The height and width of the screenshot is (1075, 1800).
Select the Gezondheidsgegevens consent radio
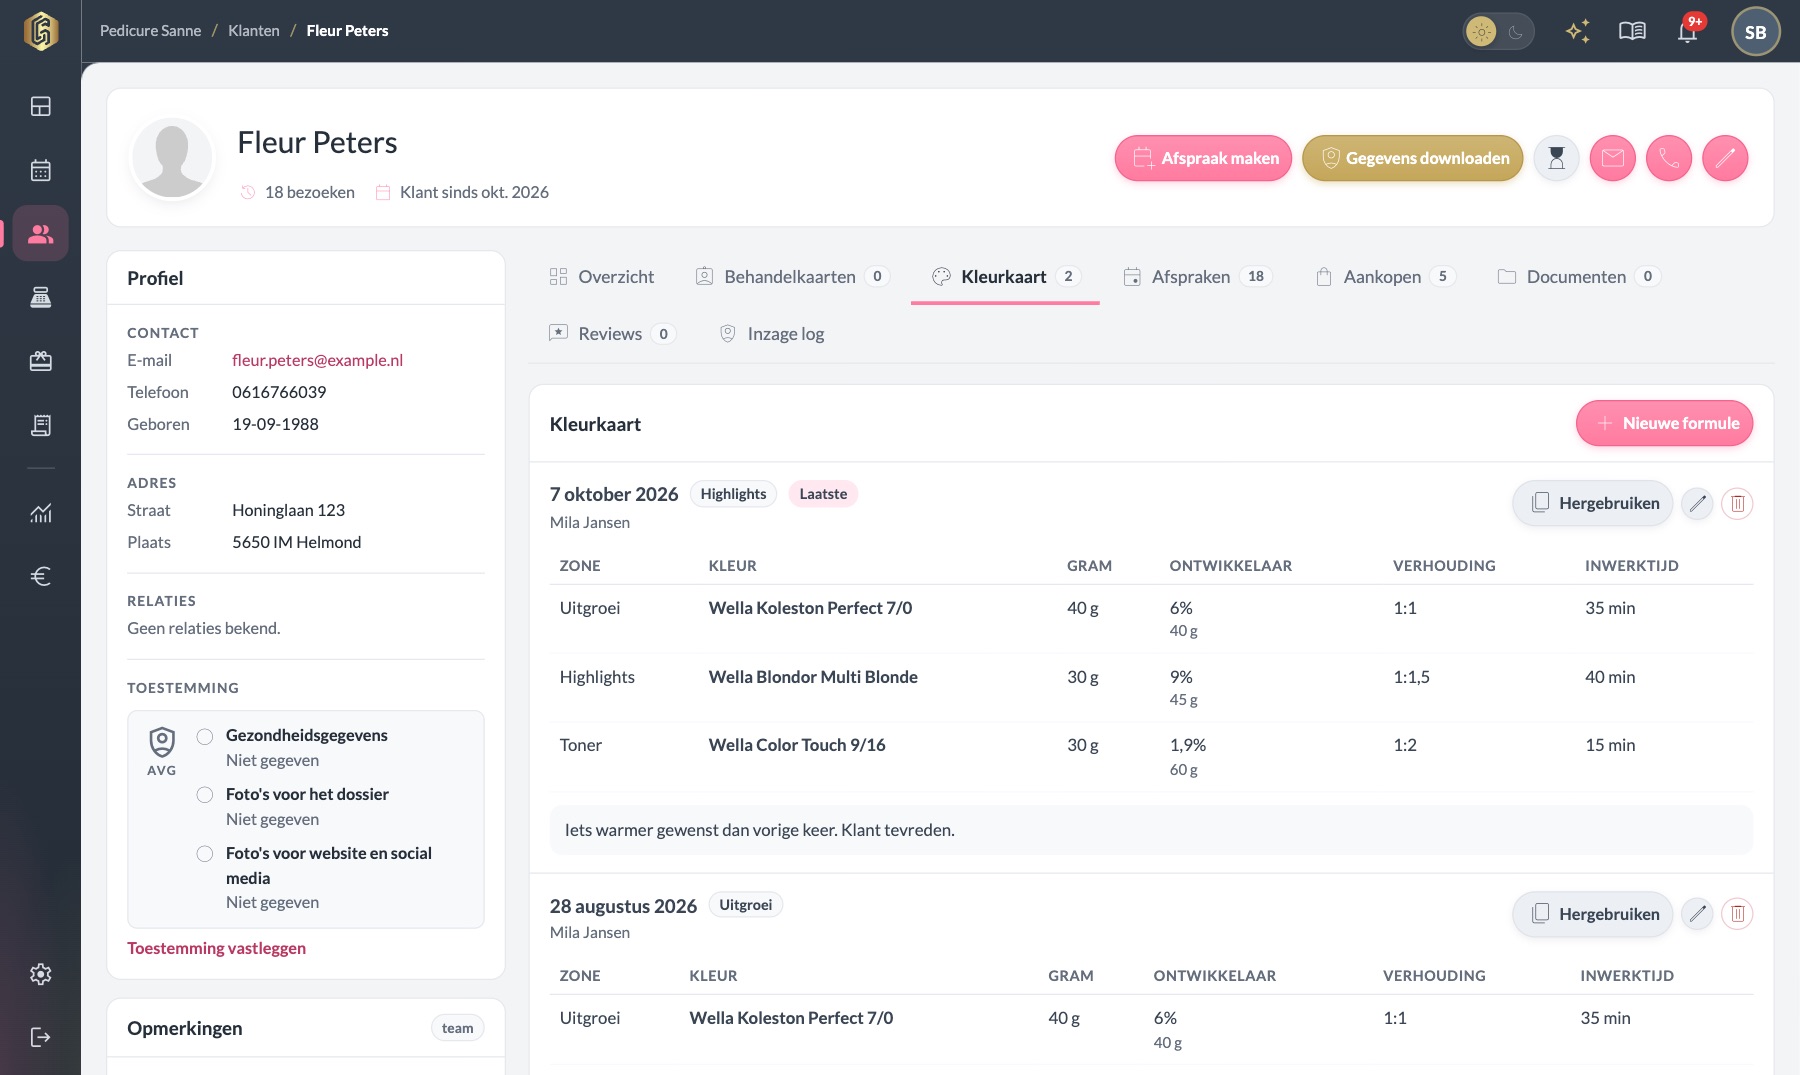pyautogui.click(x=205, y=736)
